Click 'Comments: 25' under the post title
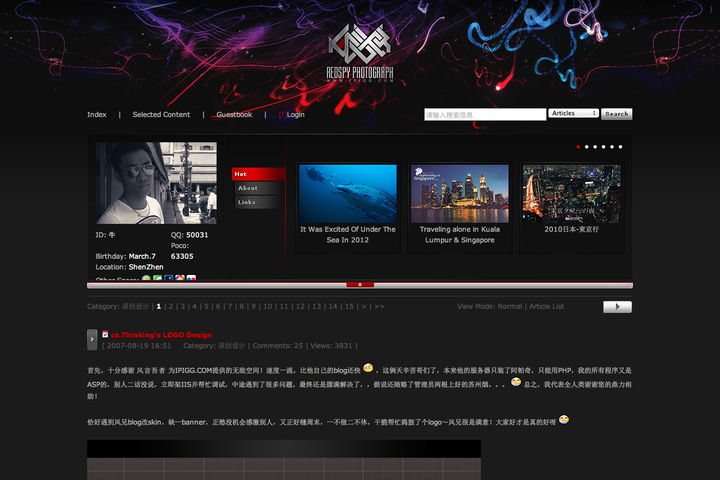The width and height of the screenshot is (720, 480). click(278, 345)
